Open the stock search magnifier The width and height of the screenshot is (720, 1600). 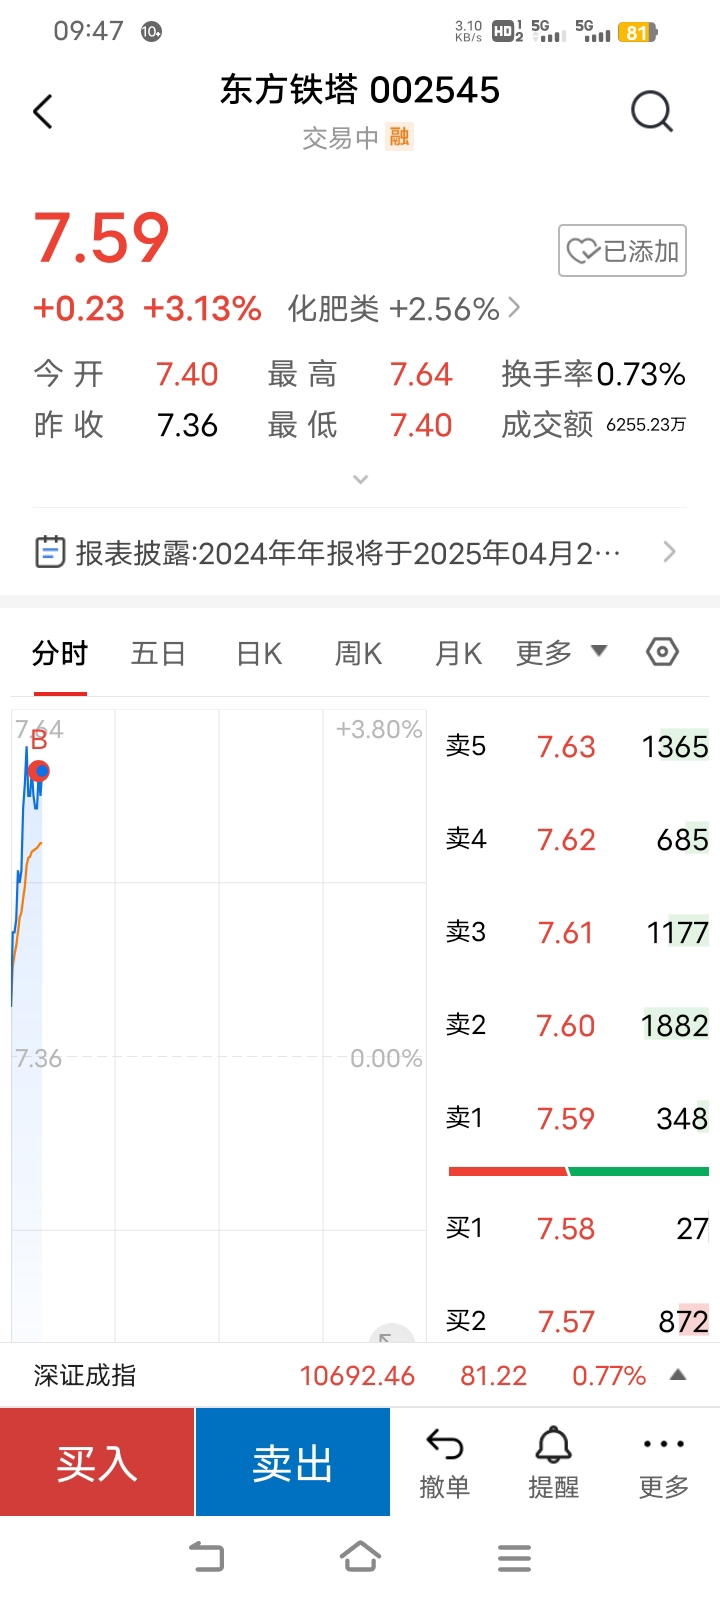click(x=652, y=111)
